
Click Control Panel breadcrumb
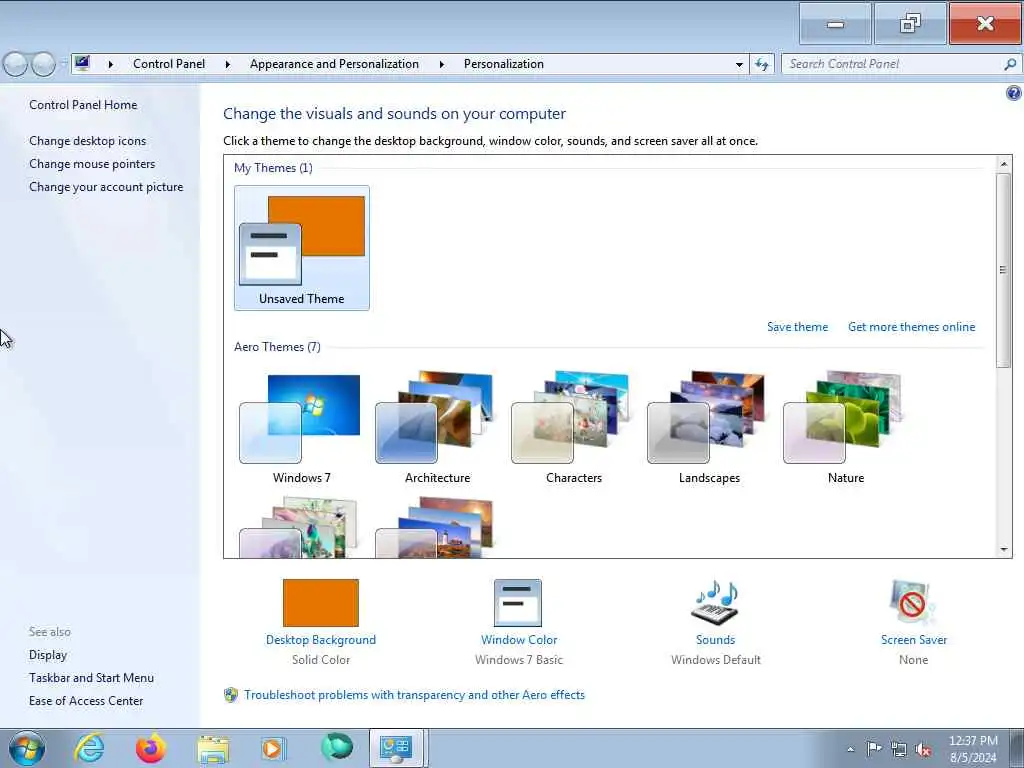169,64
